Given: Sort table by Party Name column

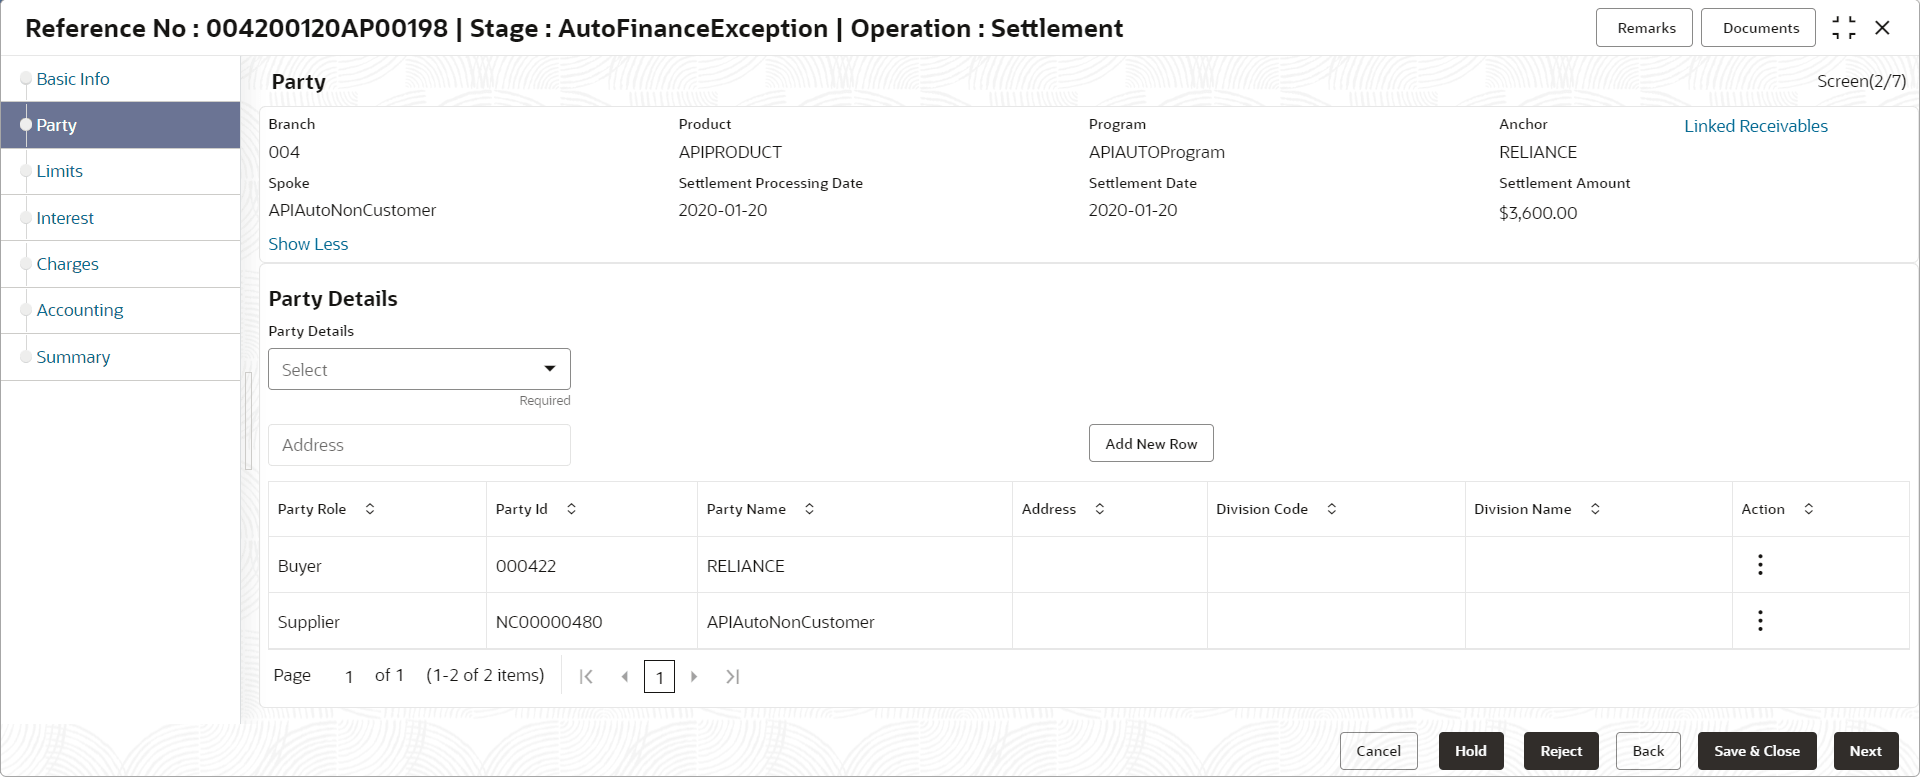Looking at the screenshot, I should point(809,509).
